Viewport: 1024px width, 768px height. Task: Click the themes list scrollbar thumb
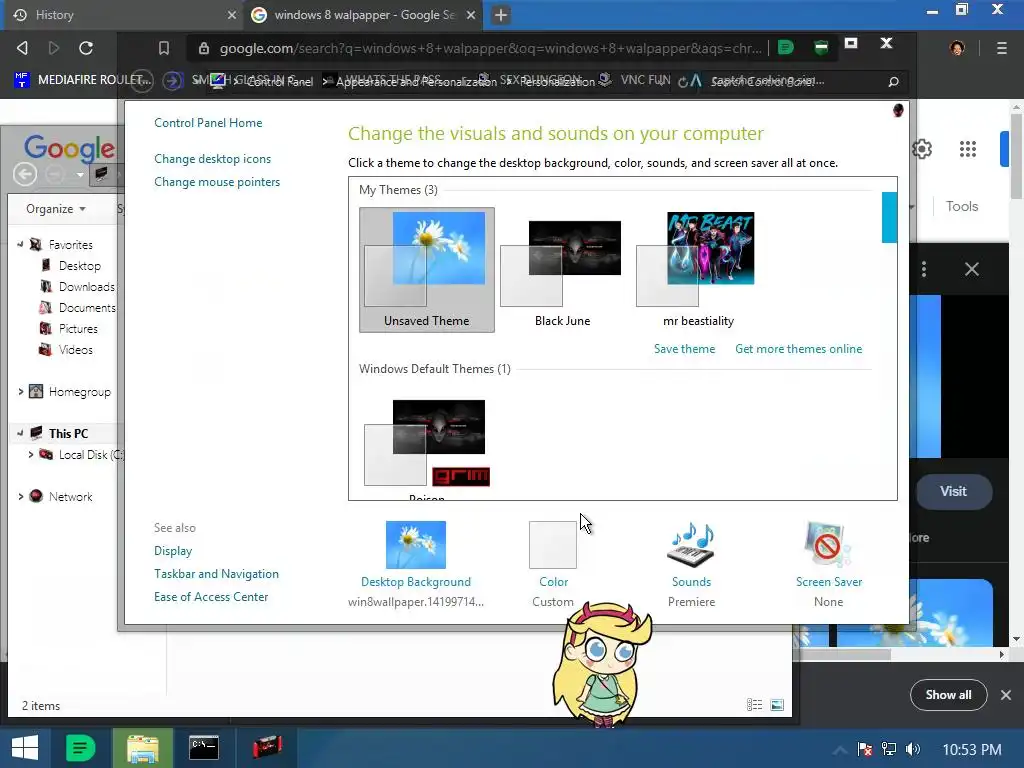pyautogui.click(x=889, y=217)
